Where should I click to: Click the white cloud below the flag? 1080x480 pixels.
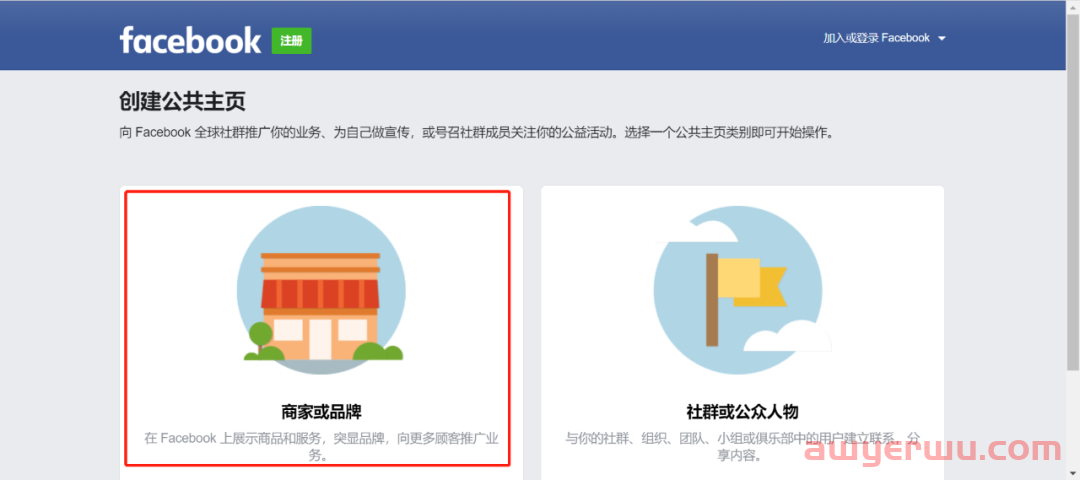click(x=788, y=338)
